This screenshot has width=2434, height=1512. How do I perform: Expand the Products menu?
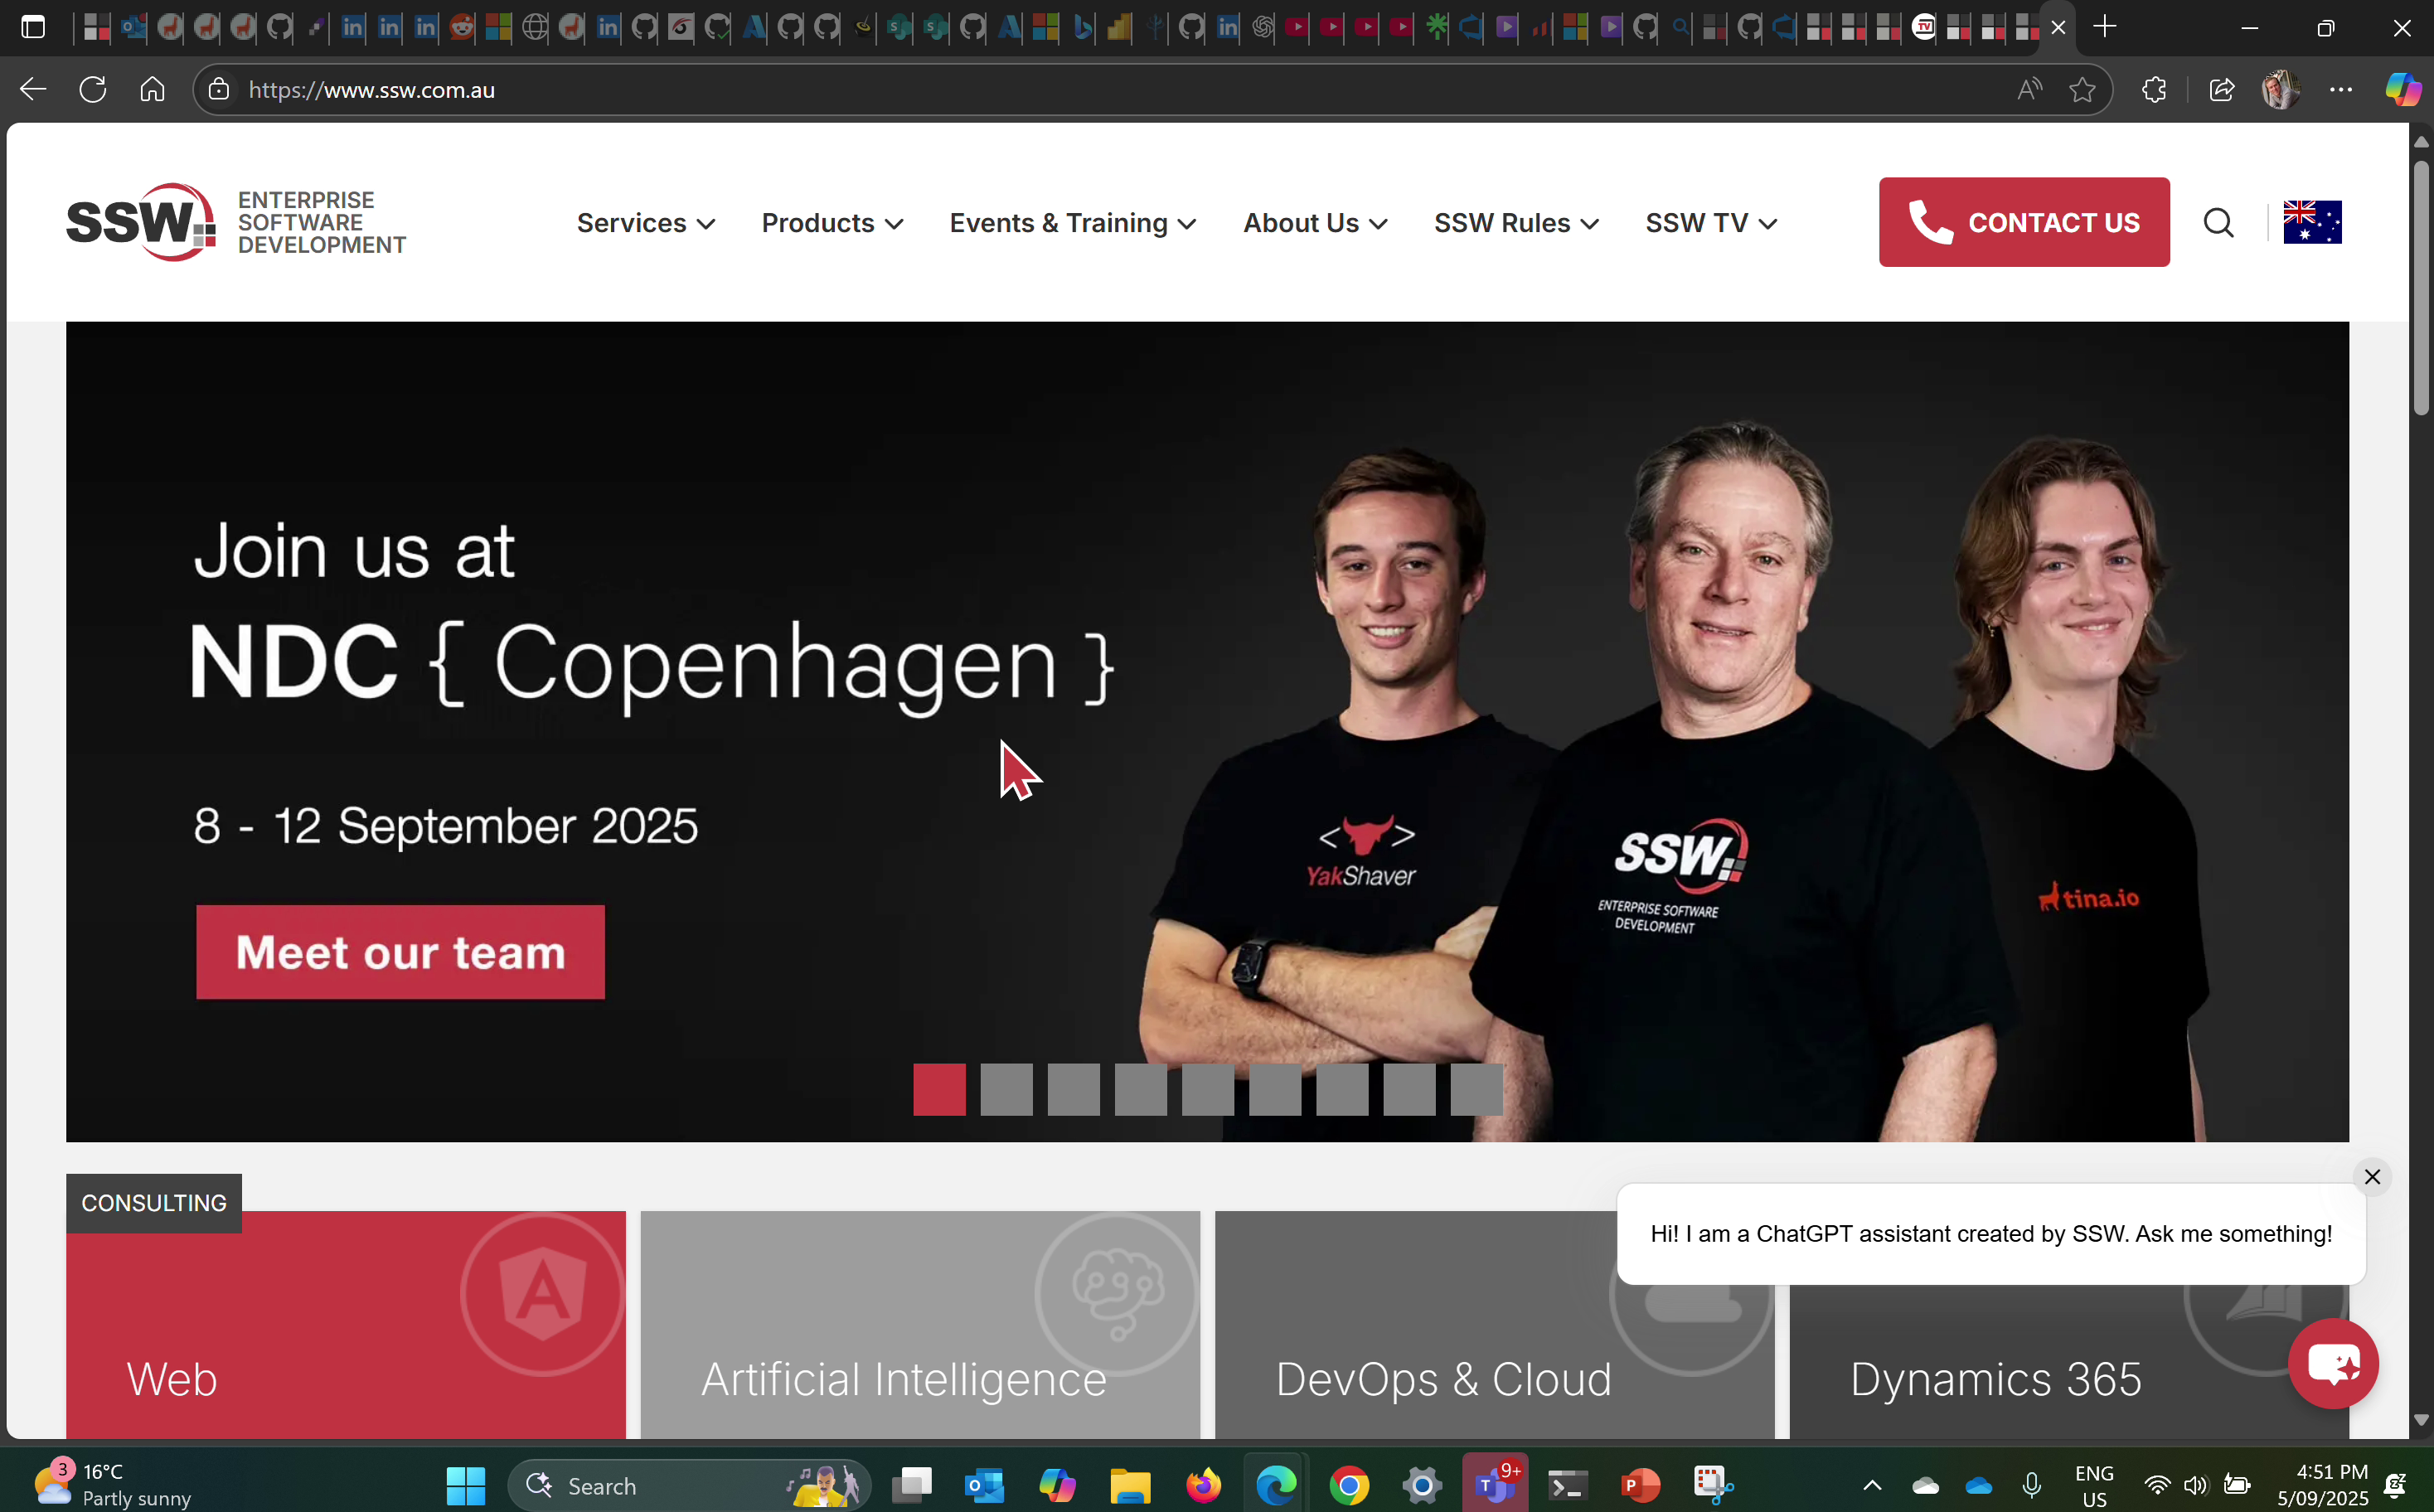tap(832, 223)
